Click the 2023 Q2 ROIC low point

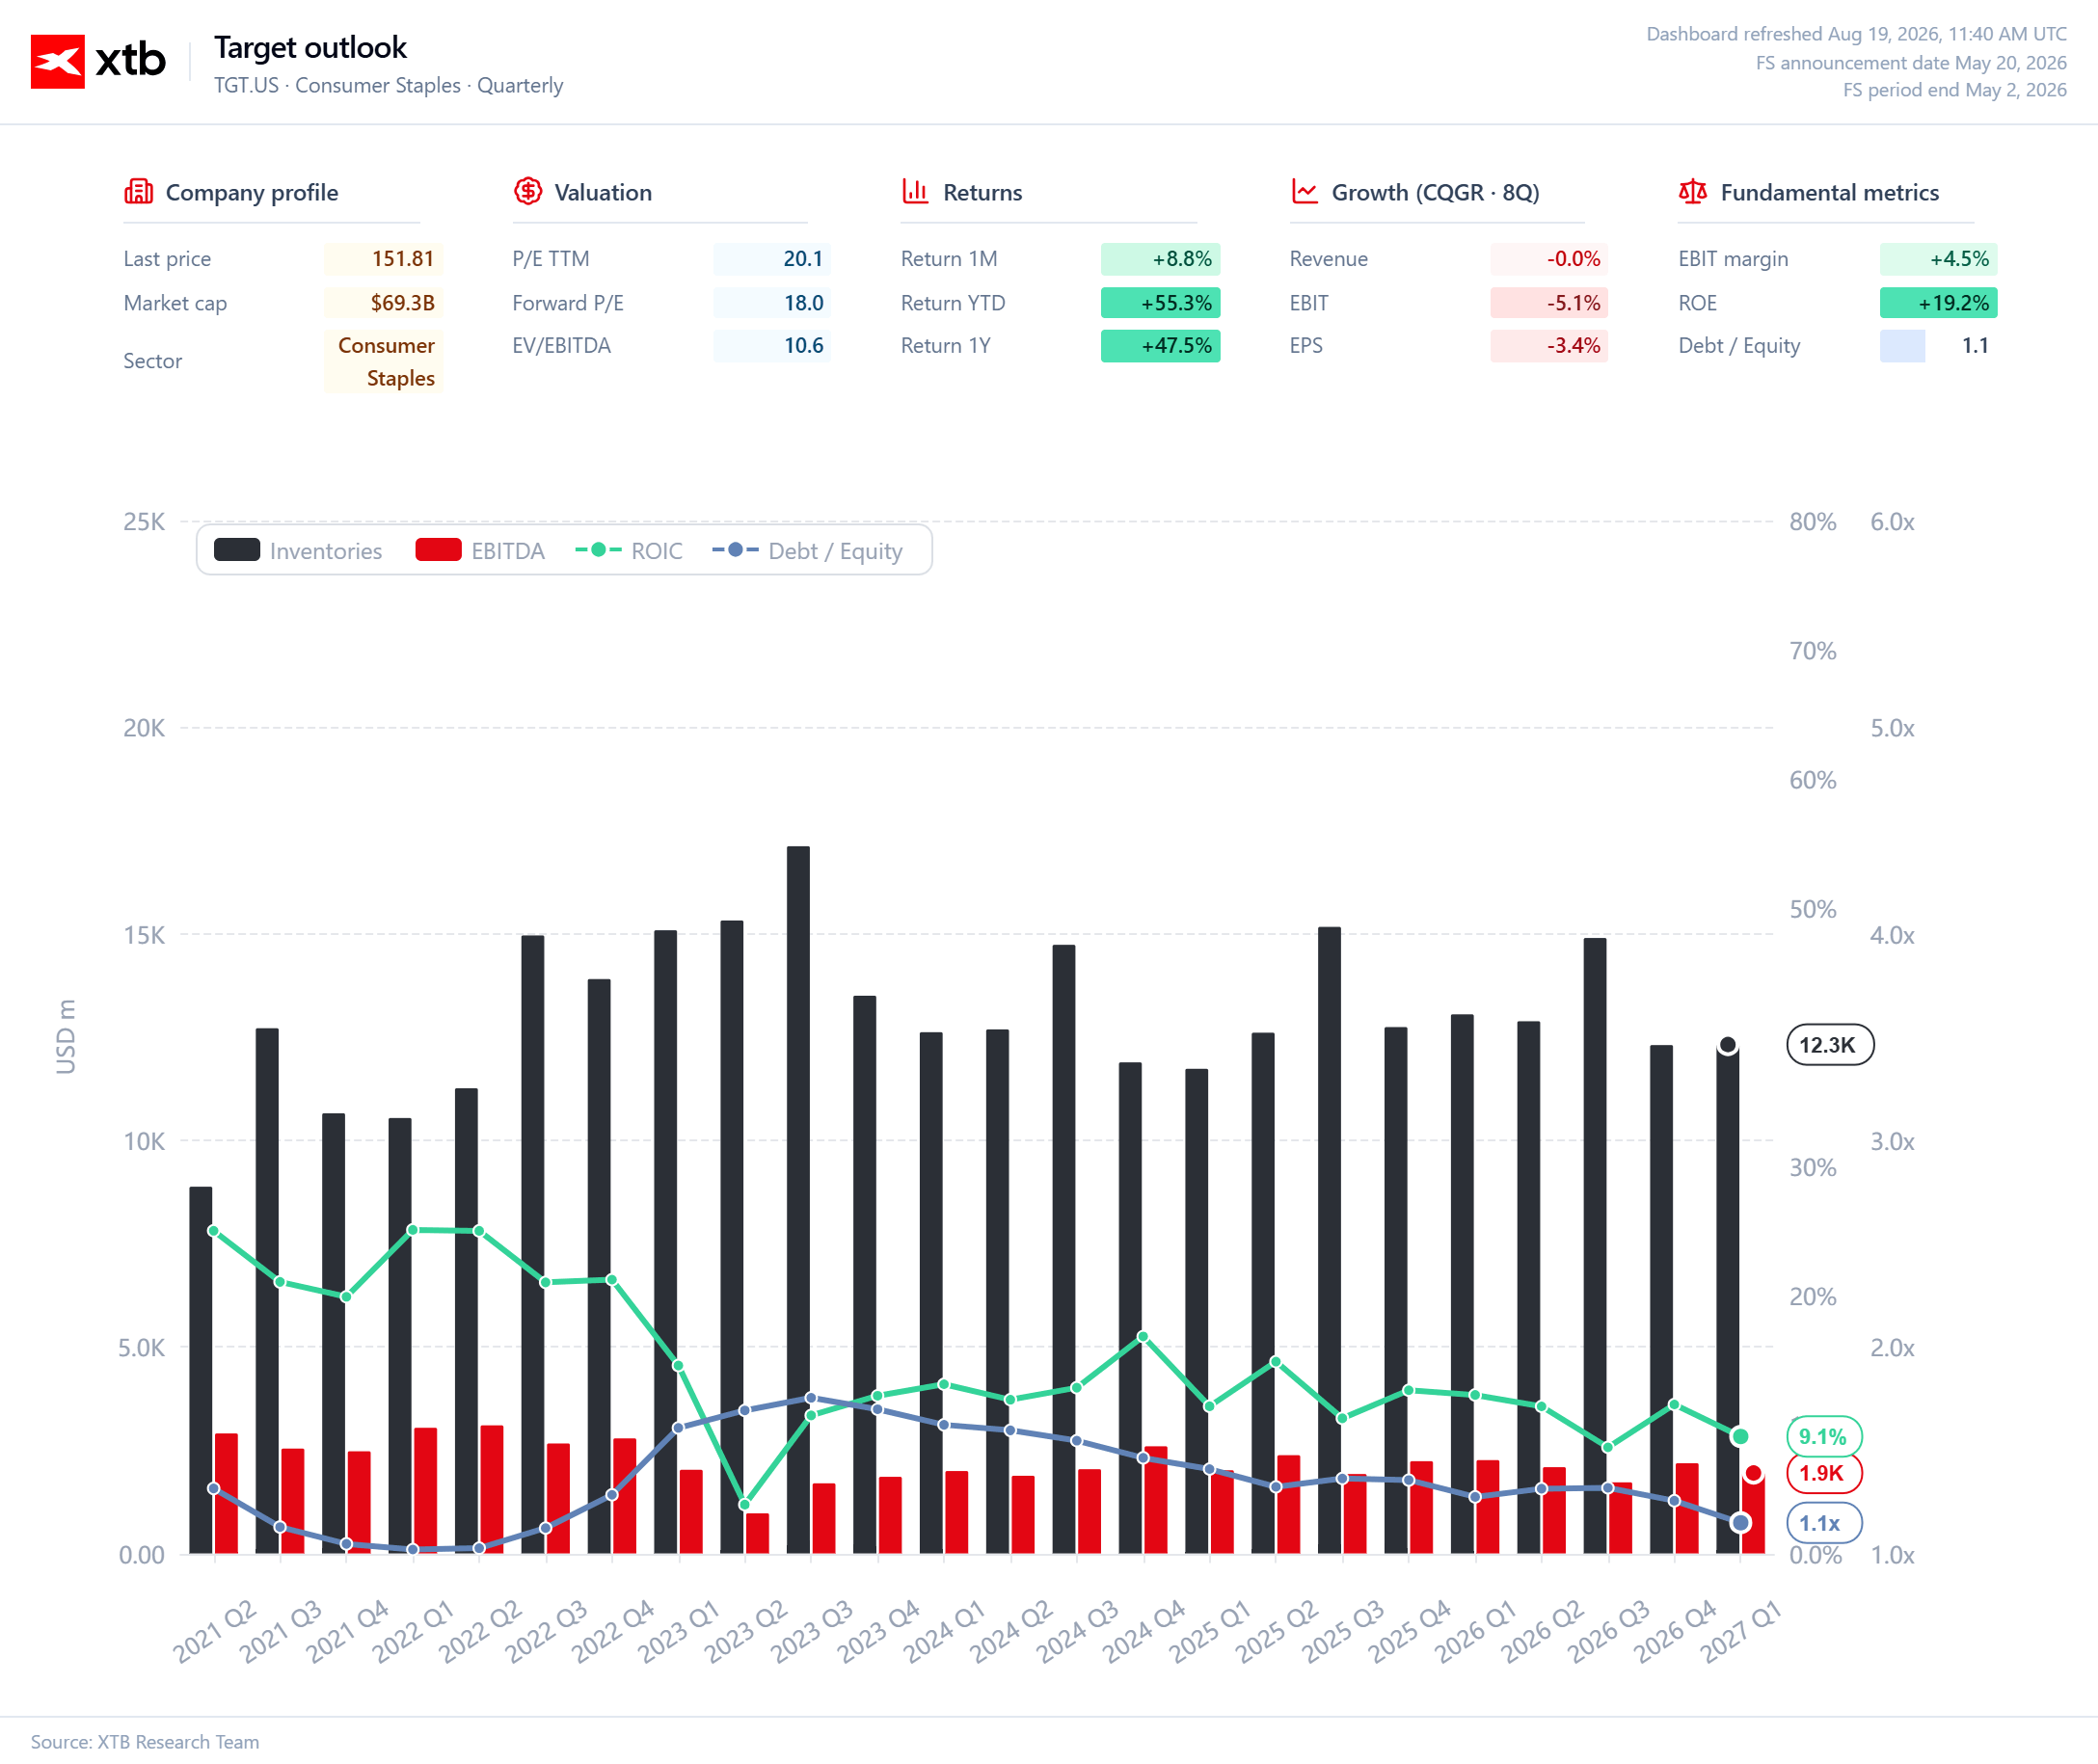point(744,1504)
